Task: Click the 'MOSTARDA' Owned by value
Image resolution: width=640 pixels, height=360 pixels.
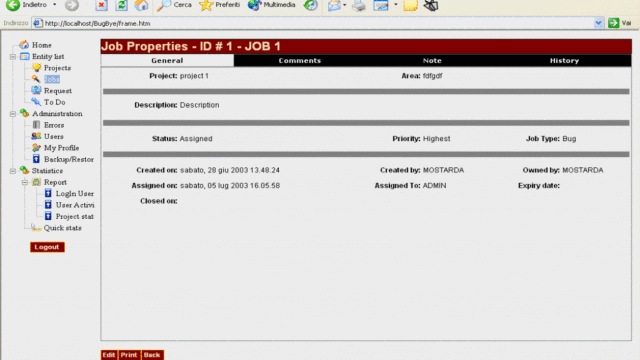Action: [x=582, y=170]
